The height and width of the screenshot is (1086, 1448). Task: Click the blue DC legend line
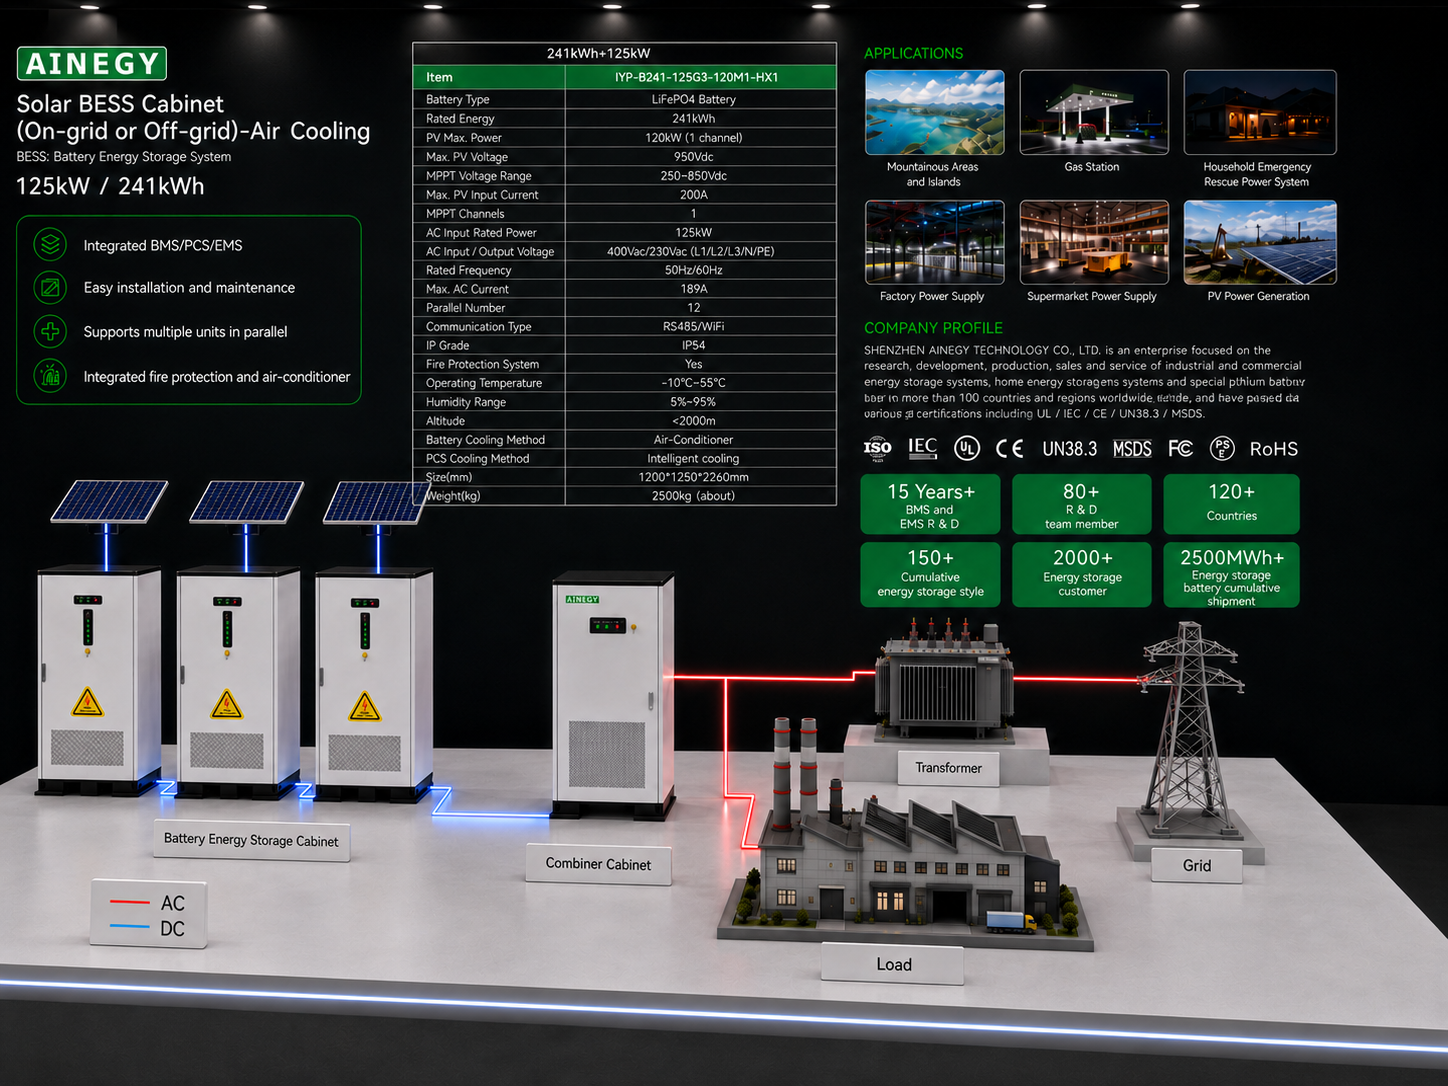tap(129, 927)
